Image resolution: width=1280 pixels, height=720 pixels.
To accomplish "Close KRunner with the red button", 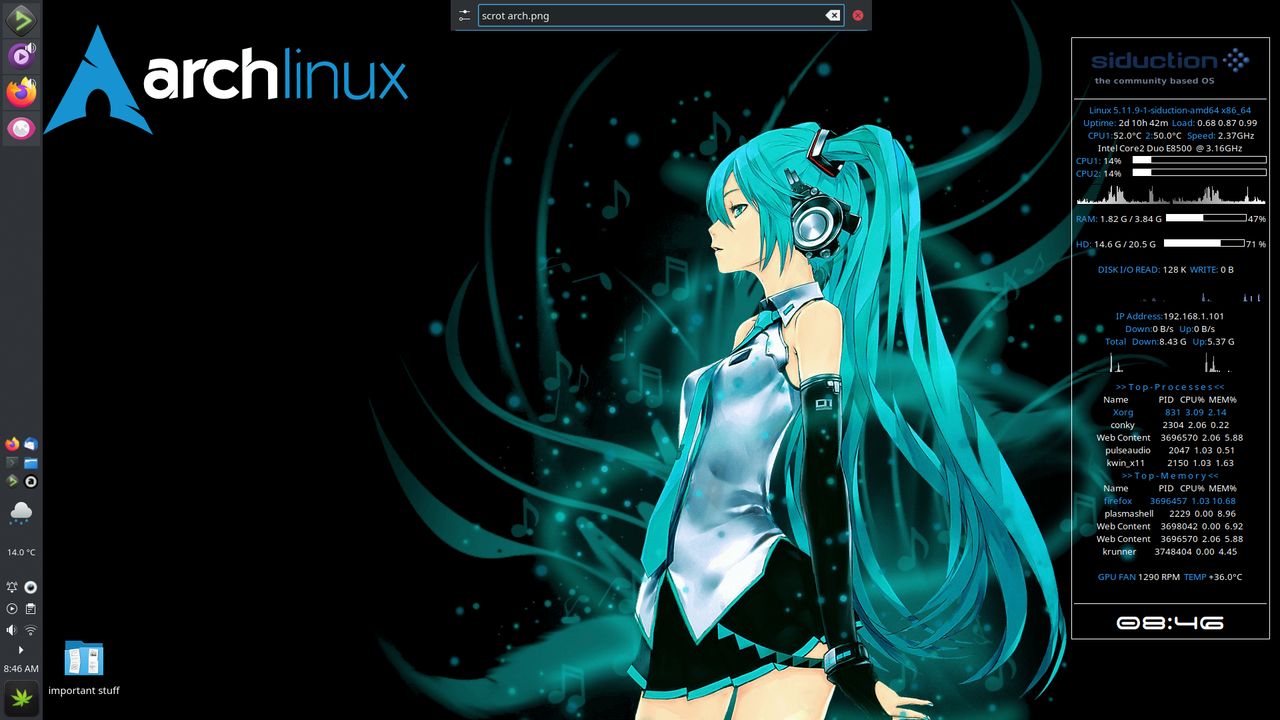I will (858, 15).
